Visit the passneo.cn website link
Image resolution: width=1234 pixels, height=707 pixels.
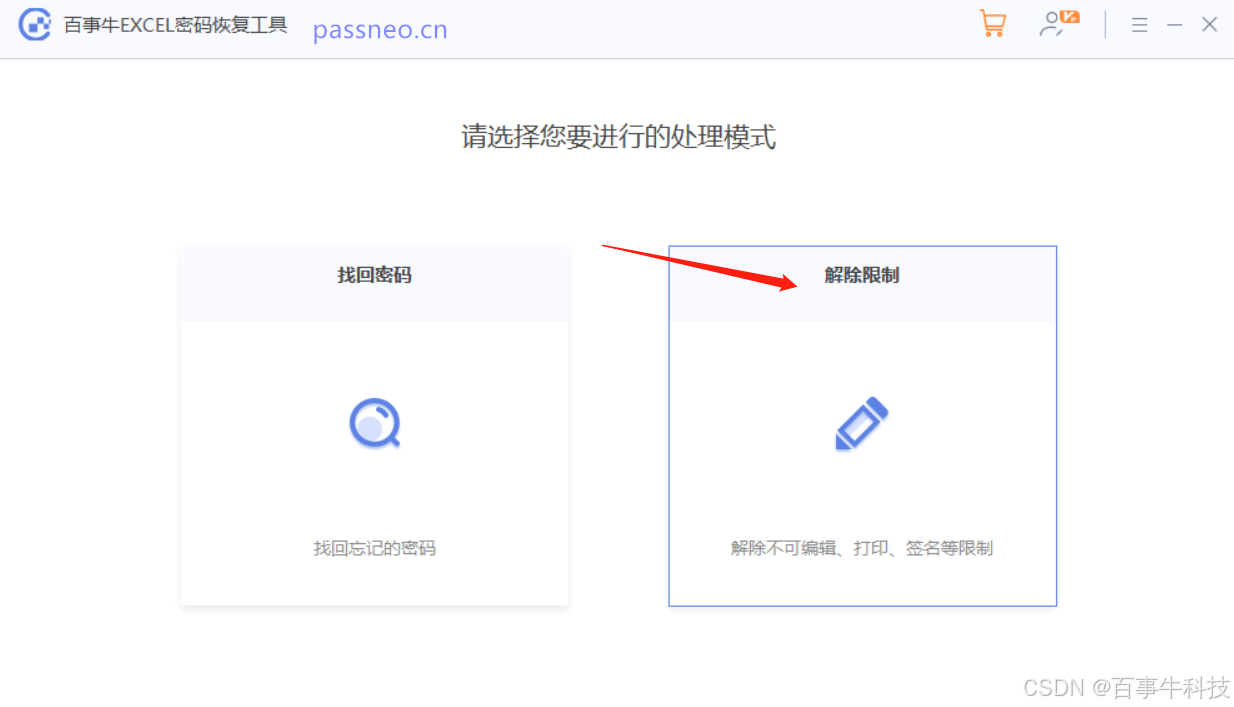tap(380, 30)
